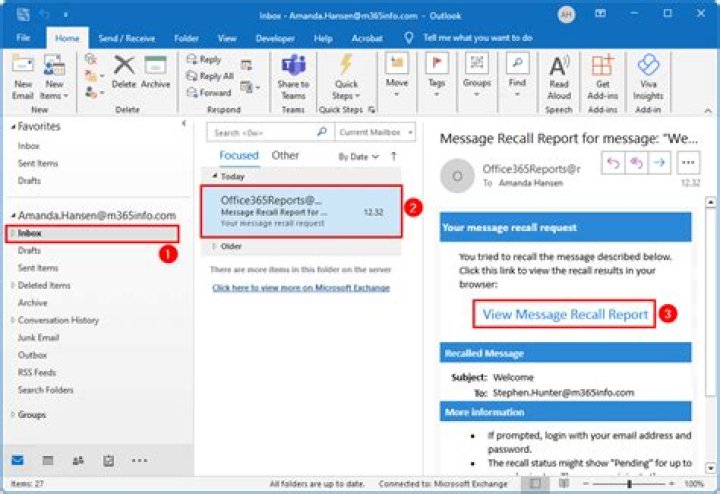Click the Delete icon in ribbon
Image resolution: width=720 pixels, height=494 pixels.
pyautogui.click(x=124, y=73)
